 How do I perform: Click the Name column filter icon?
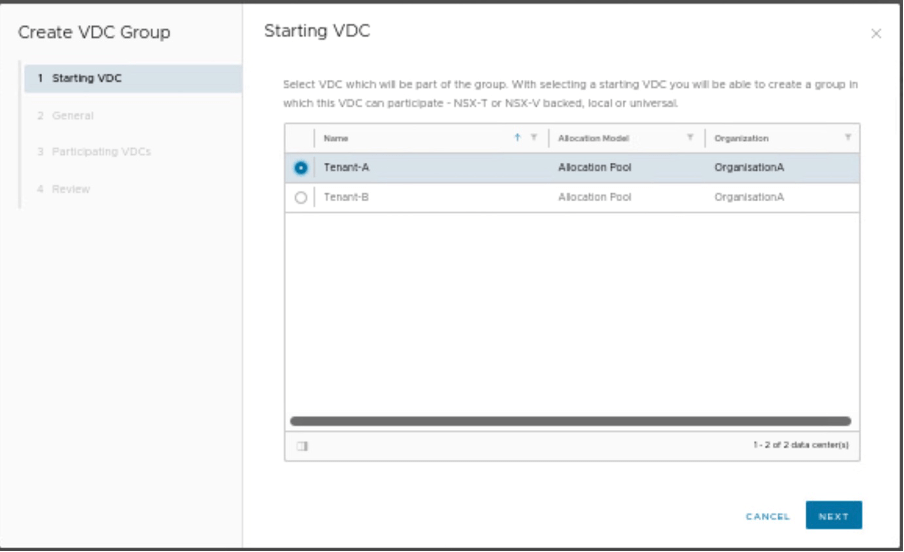534,138
